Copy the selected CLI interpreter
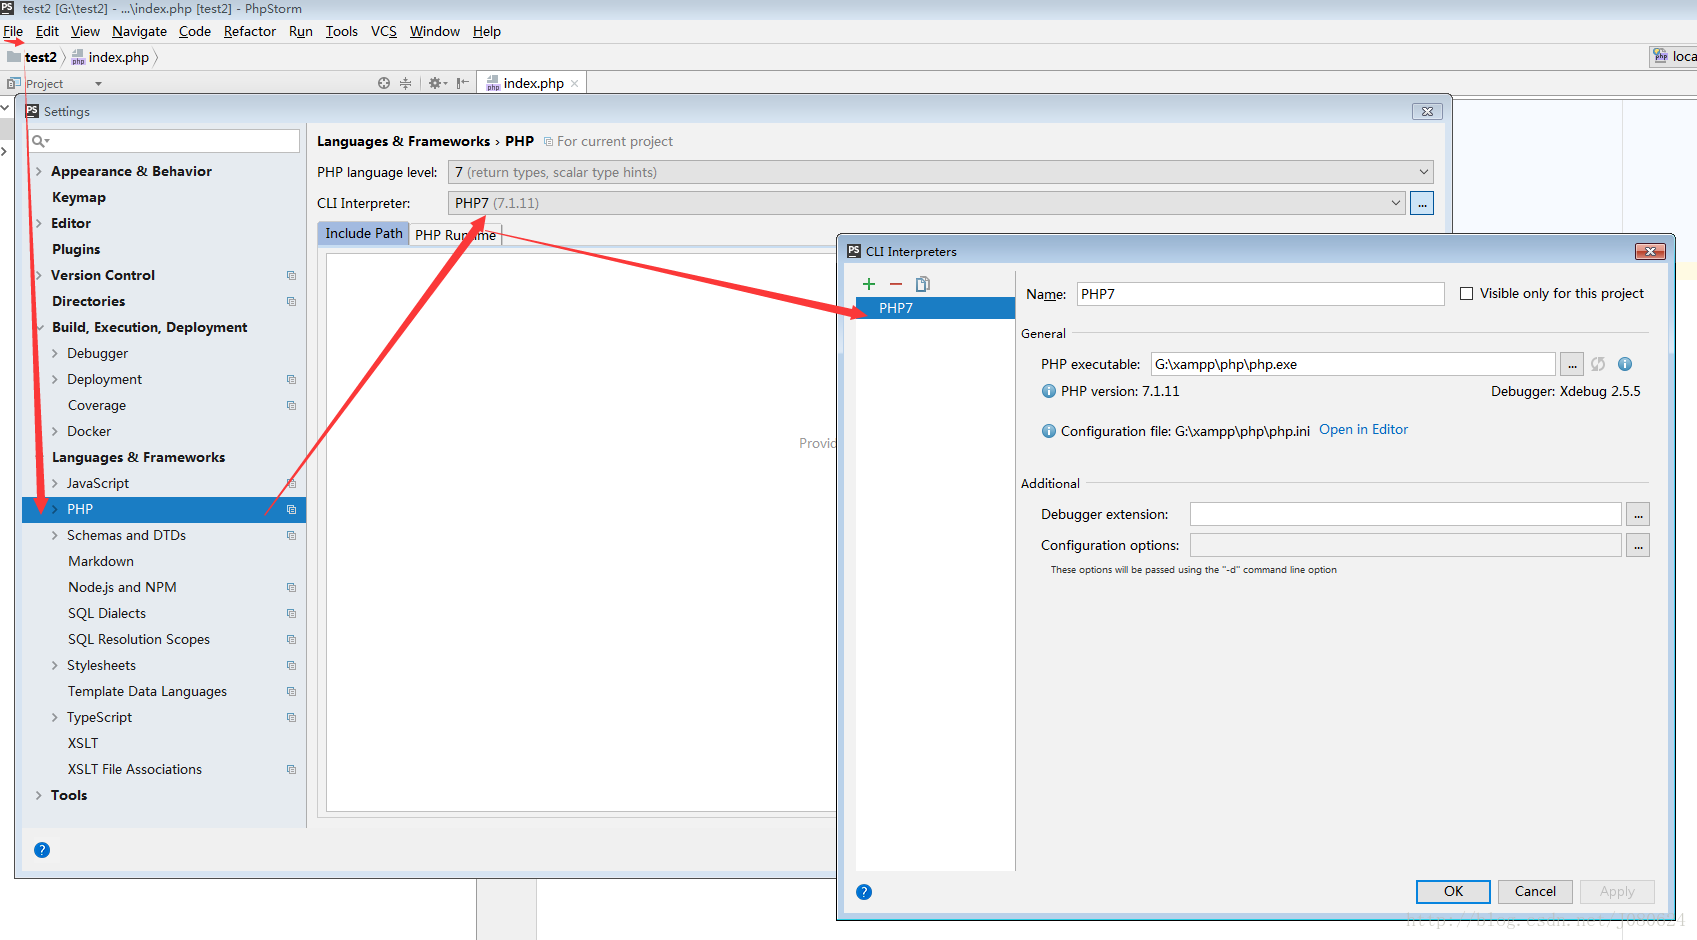The width and height of the screenshot is (1697, 940). pos(923,284)
